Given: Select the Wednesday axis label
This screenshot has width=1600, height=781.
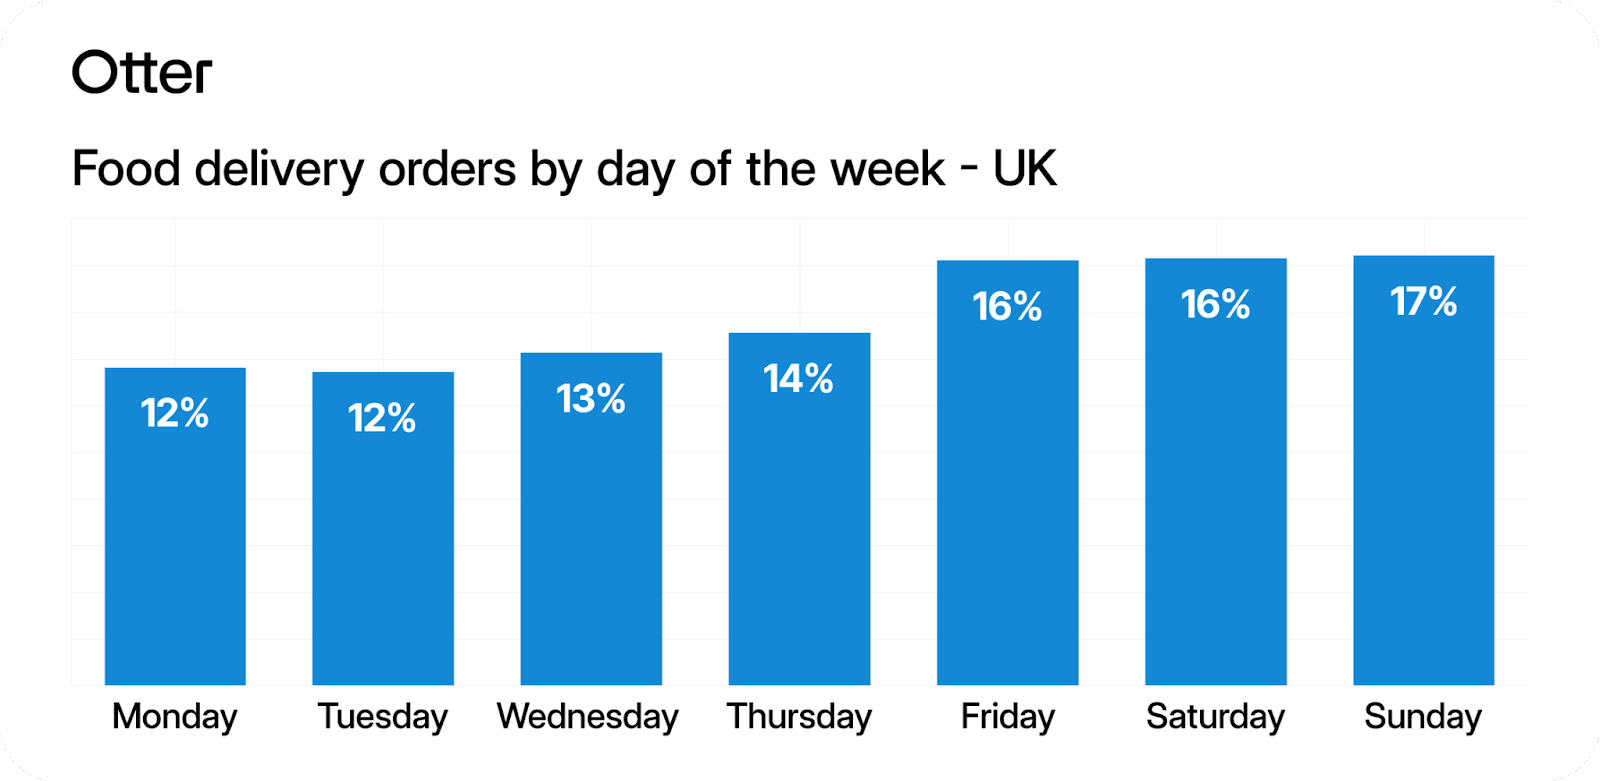Looking at the screenshot, I should tap(588, 717).
